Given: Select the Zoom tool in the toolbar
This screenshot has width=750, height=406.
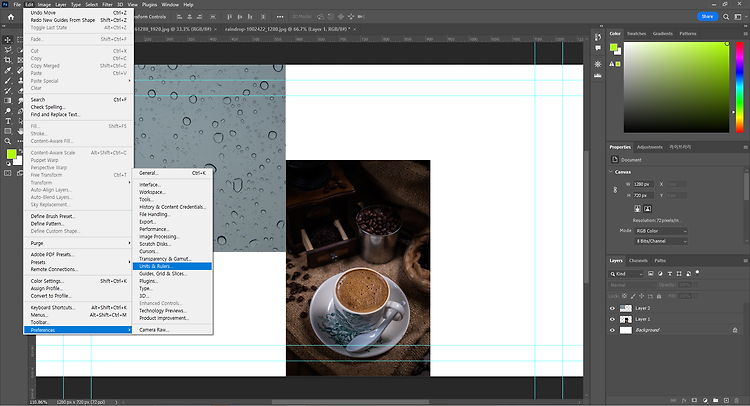Looking at the screenshot, I should (x=7, y=142).
